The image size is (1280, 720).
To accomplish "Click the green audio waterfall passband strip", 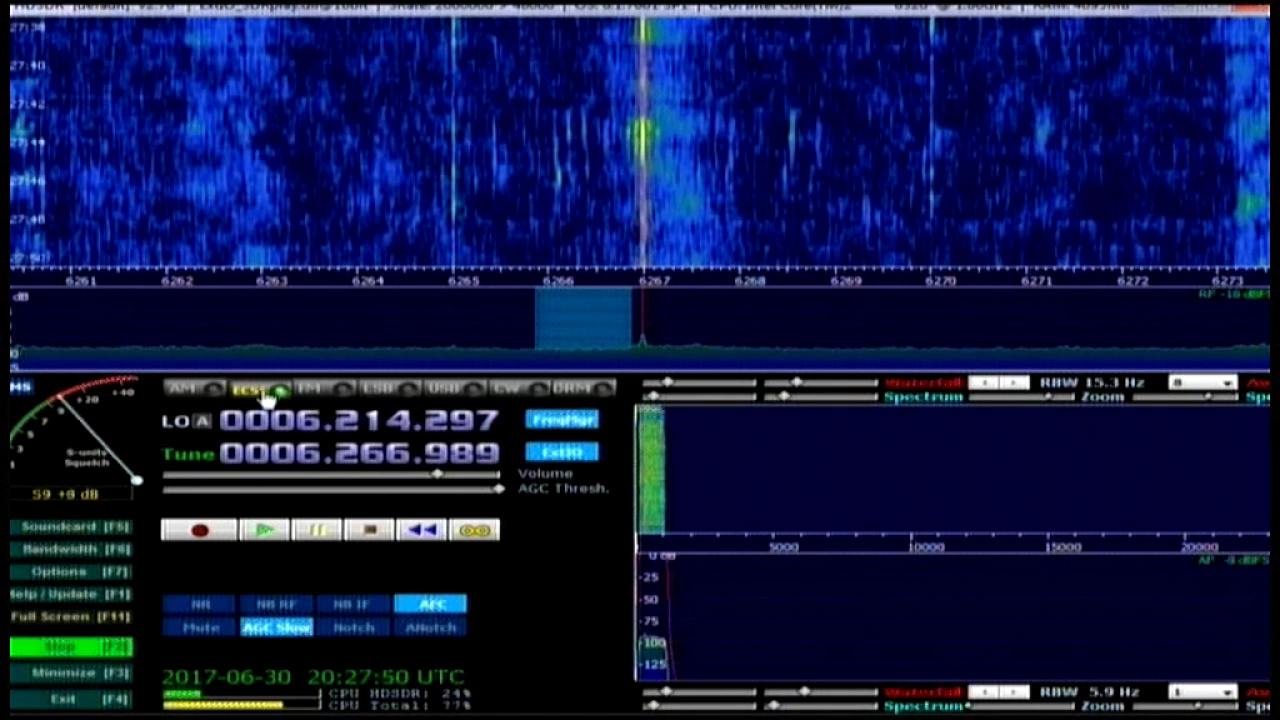I will click(x=650, y=470).
